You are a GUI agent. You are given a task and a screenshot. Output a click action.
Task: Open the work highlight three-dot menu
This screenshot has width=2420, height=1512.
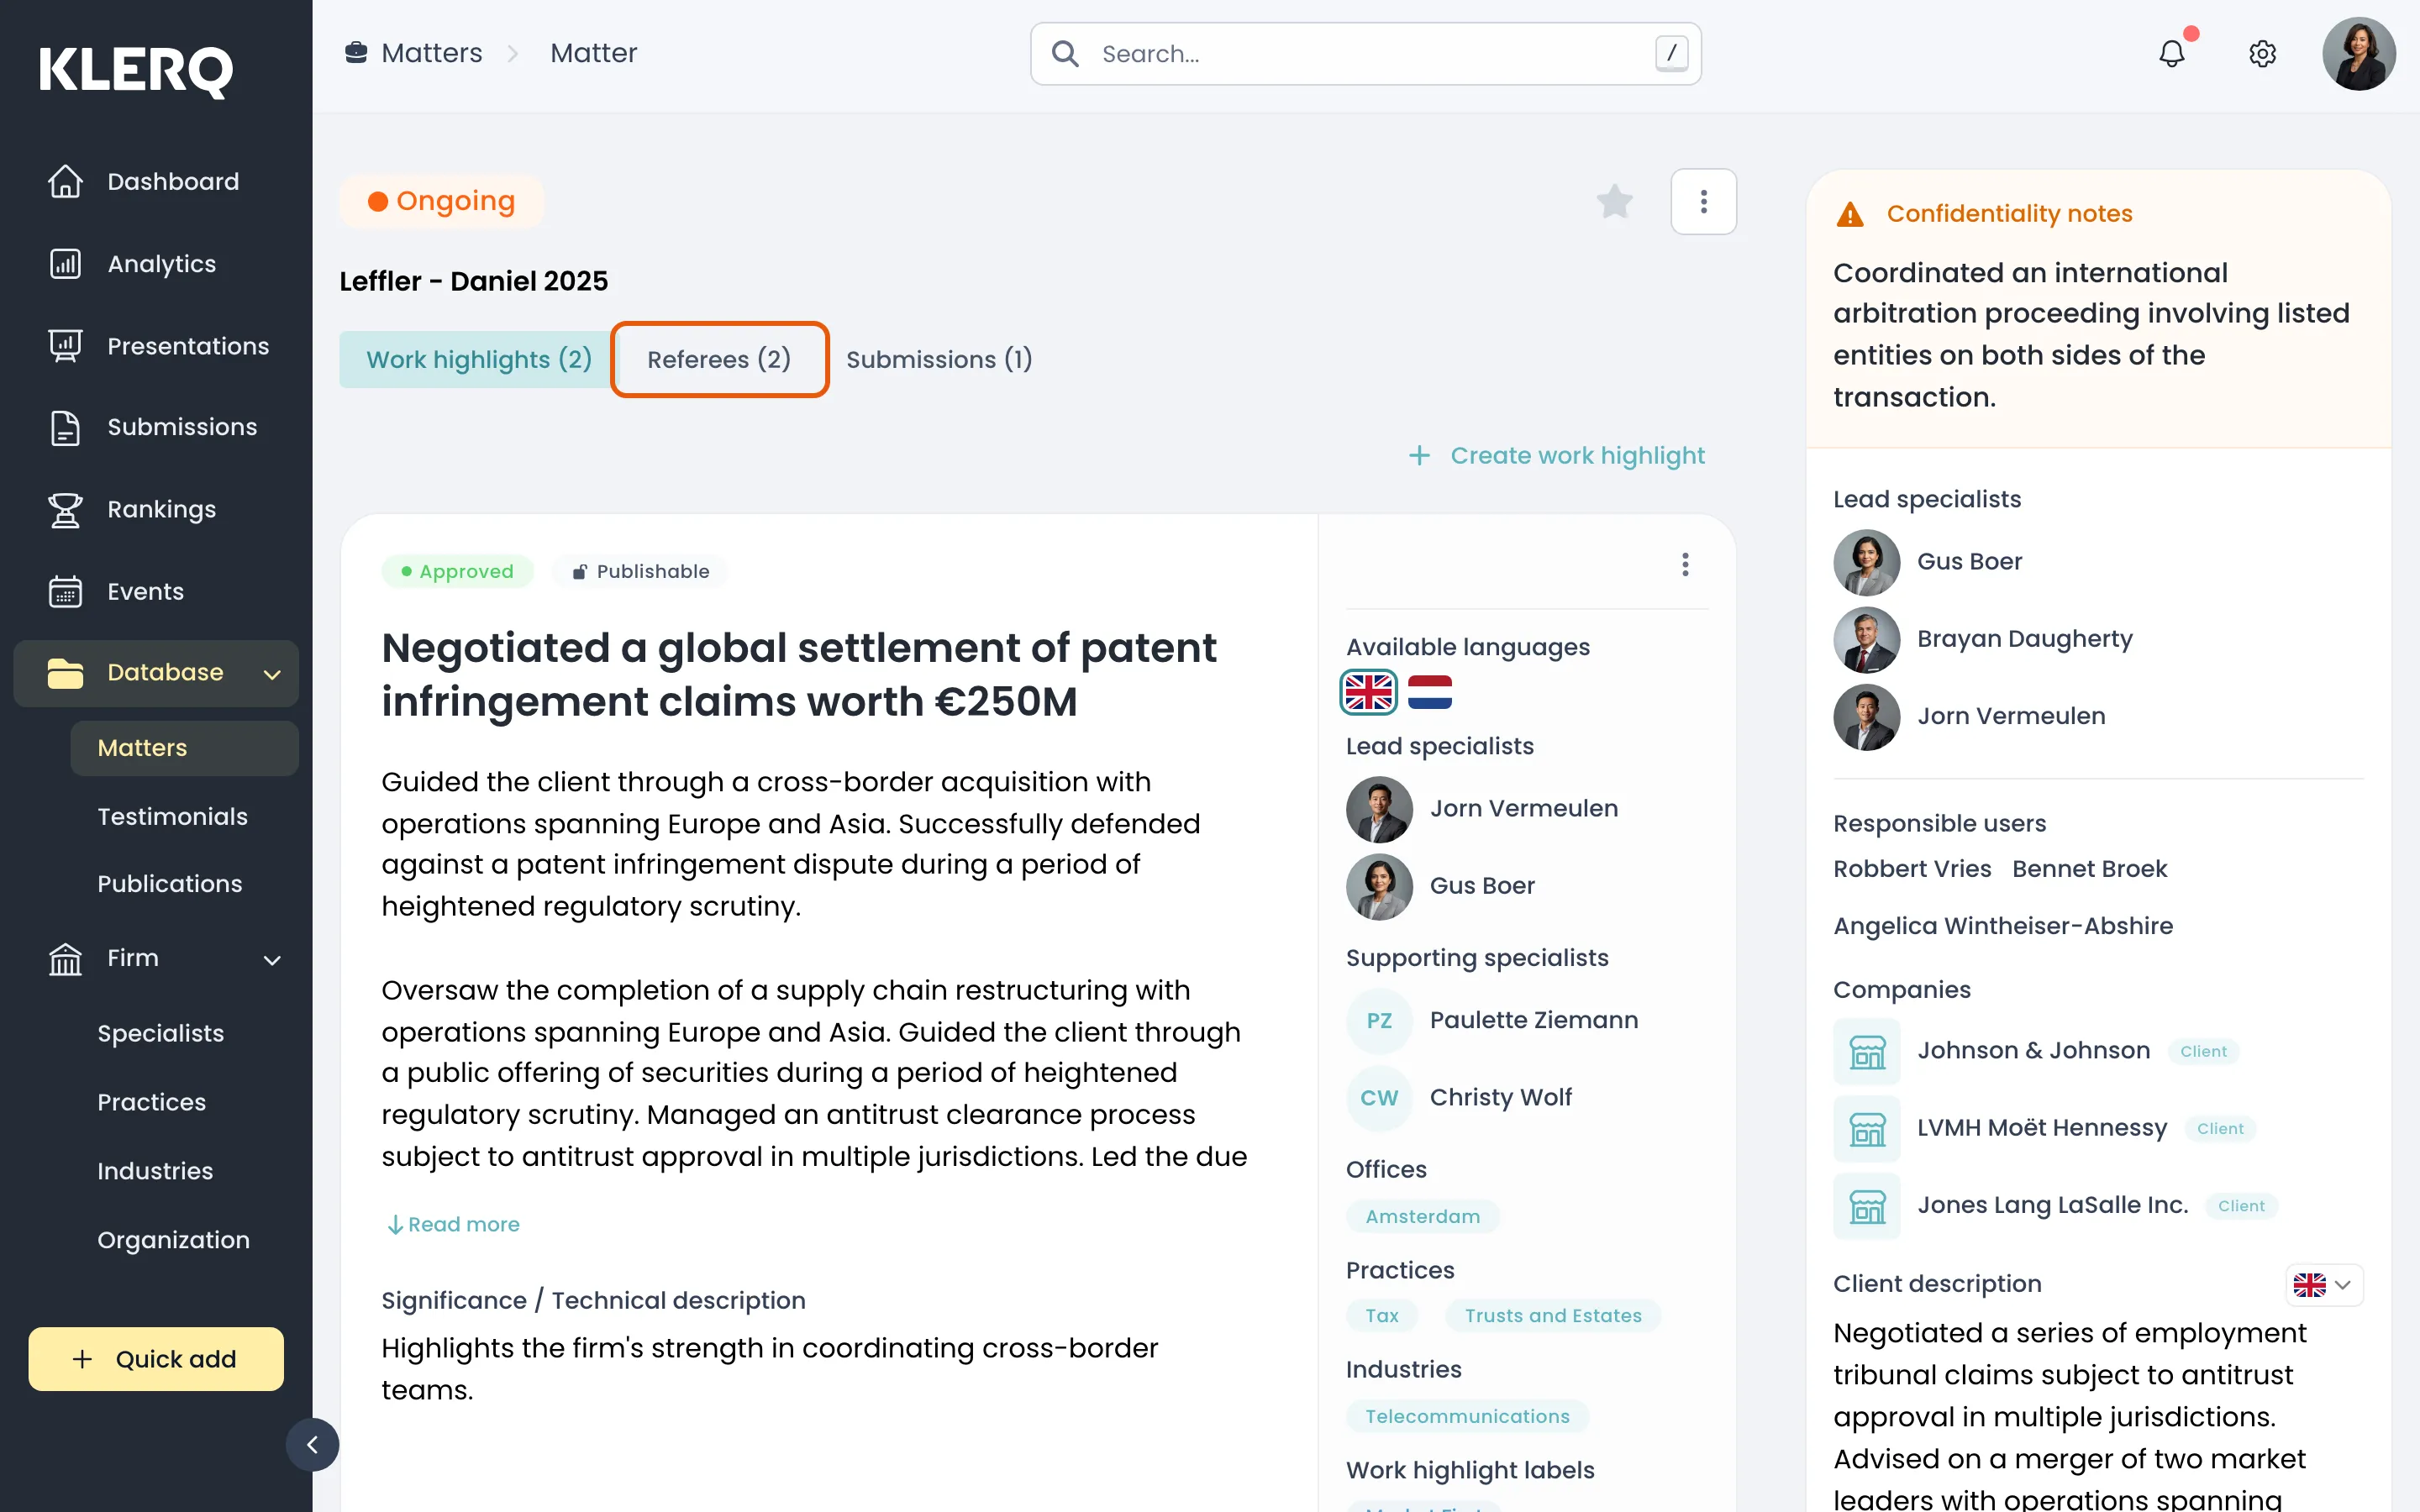pos(1685,565)
